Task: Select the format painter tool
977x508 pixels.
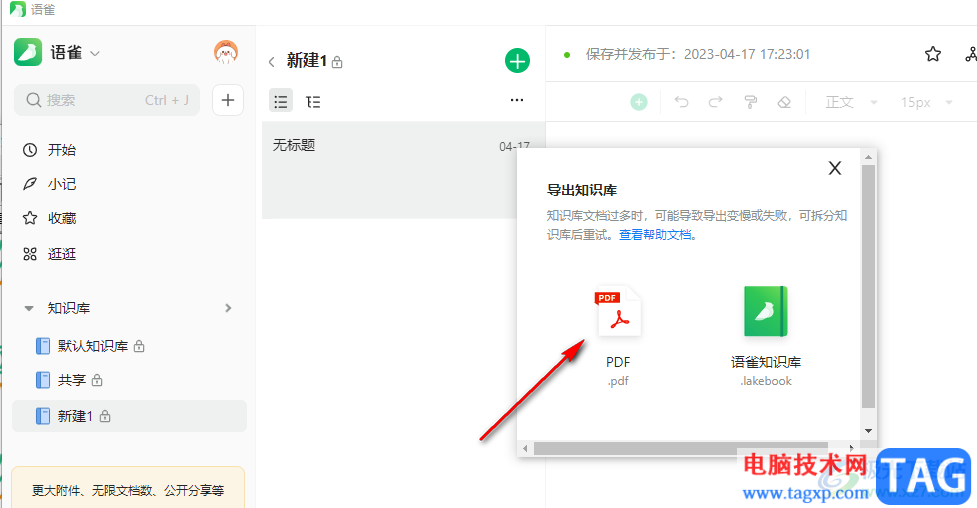Action: click(x=751, y=102)
